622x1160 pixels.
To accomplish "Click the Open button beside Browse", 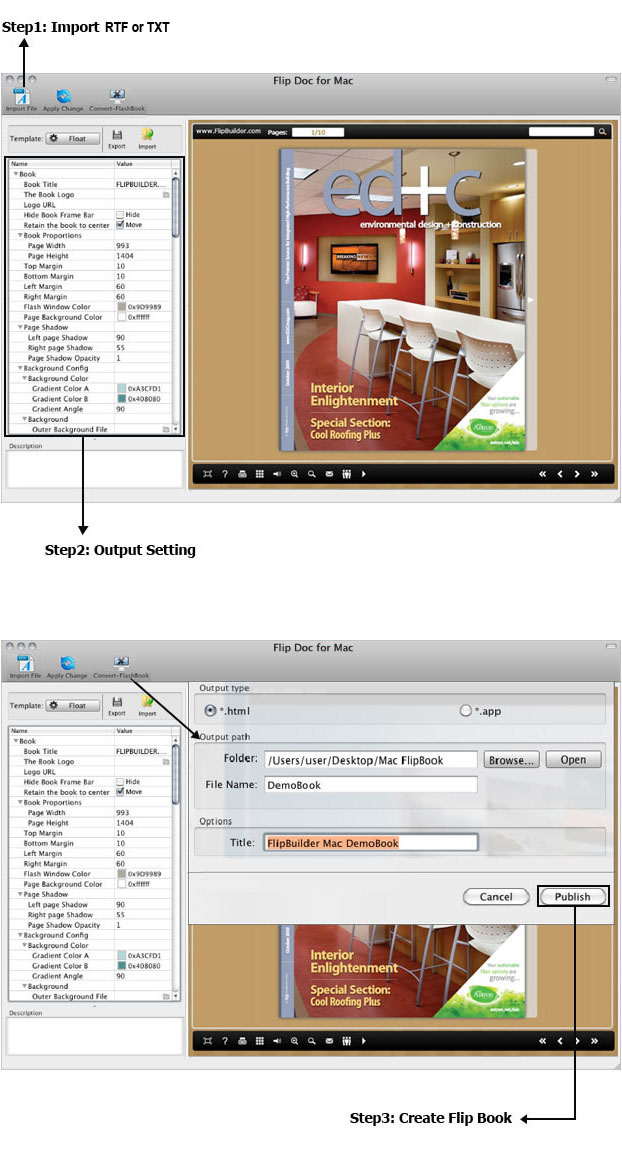I will pos(573,760).
